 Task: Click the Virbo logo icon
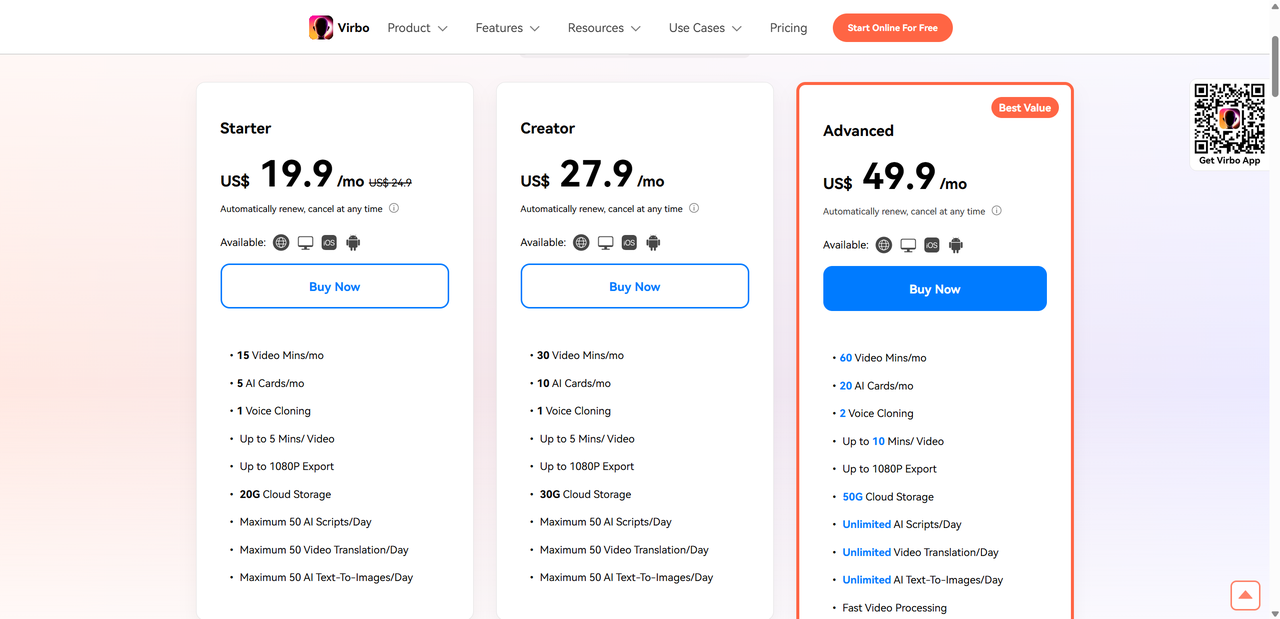[x=321, y=28]
